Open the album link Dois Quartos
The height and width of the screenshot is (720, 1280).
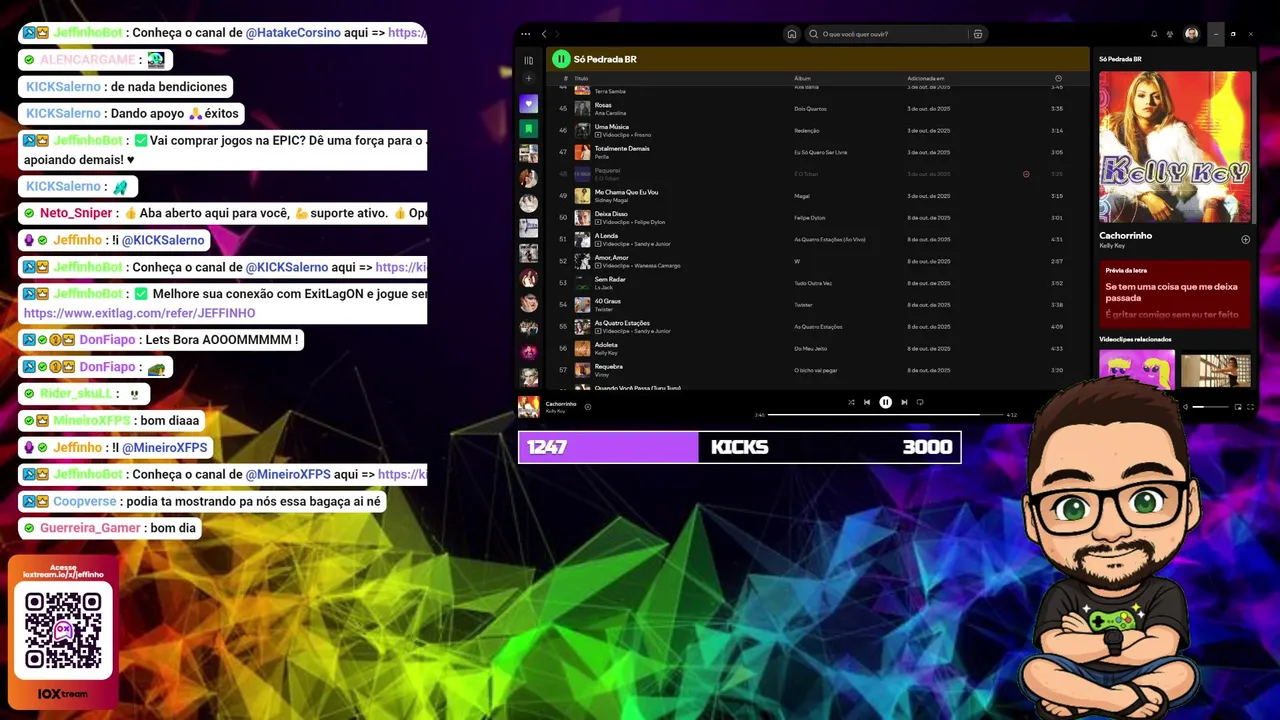point(810,108)
